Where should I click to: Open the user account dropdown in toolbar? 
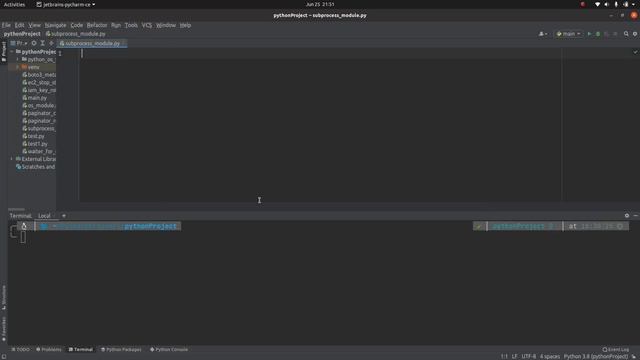point(543,34)
